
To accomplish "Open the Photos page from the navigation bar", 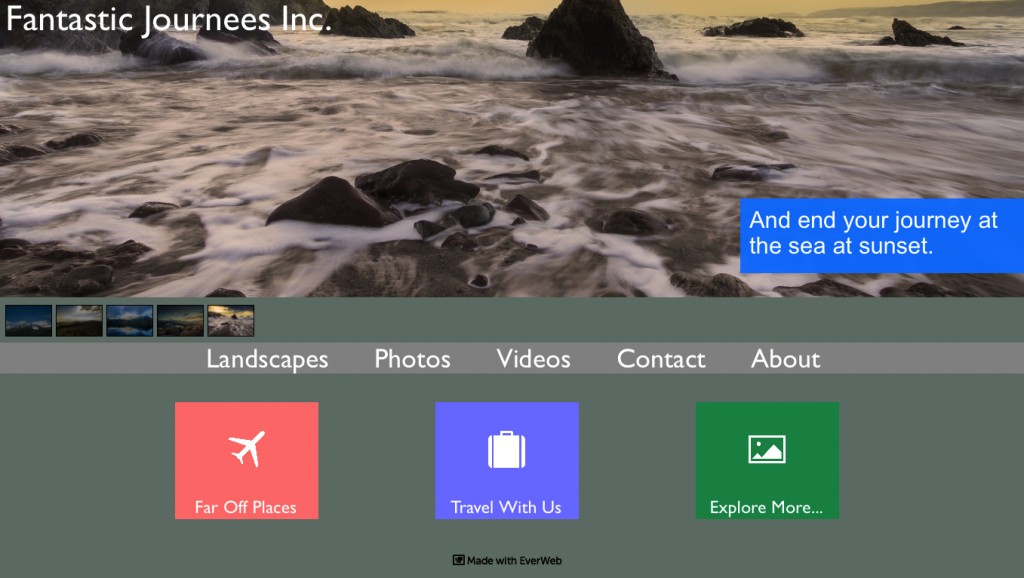I will (411, 359).
